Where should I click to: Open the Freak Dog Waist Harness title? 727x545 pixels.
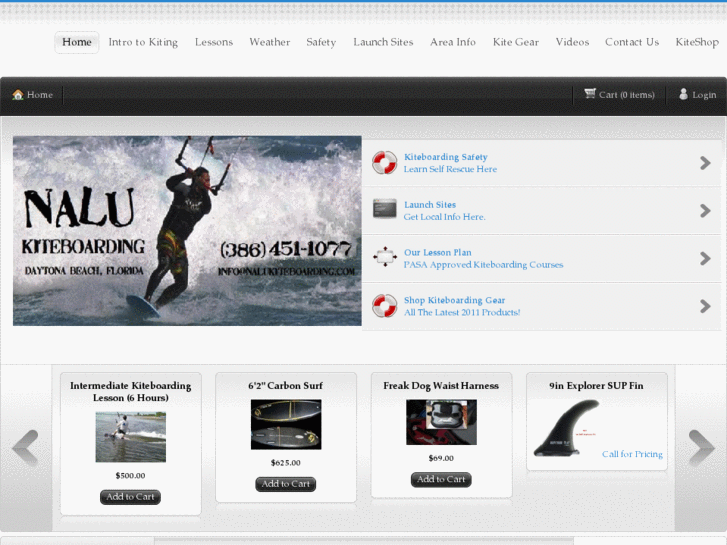pos(441,385)
